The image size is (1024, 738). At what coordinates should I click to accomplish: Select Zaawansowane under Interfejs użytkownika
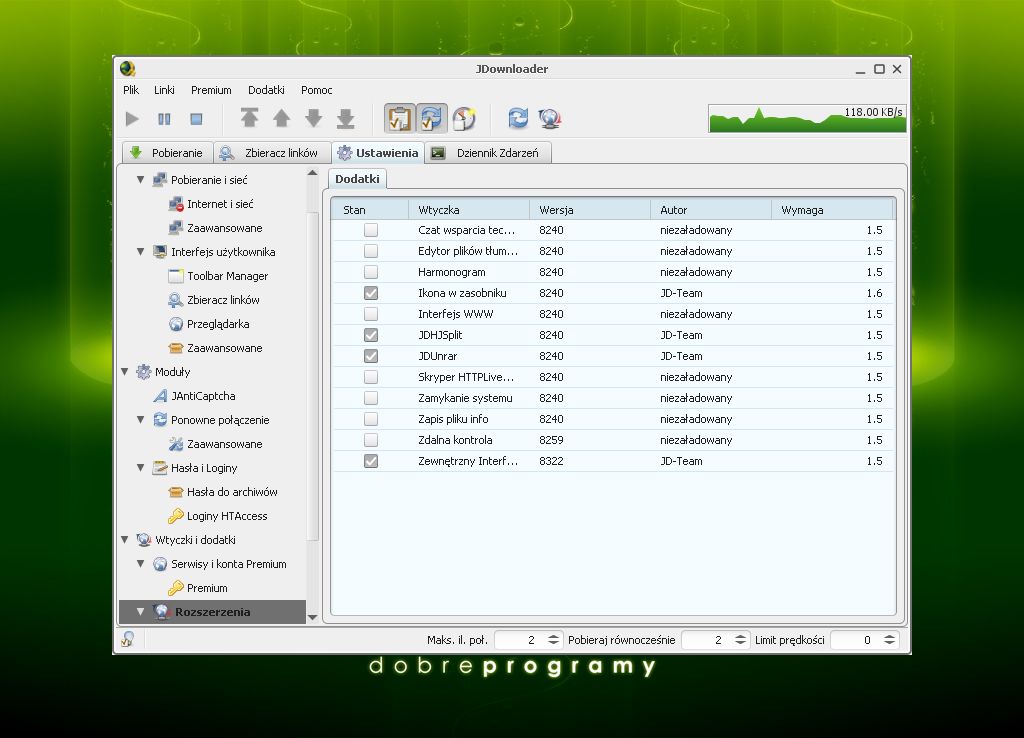[216, 348]
